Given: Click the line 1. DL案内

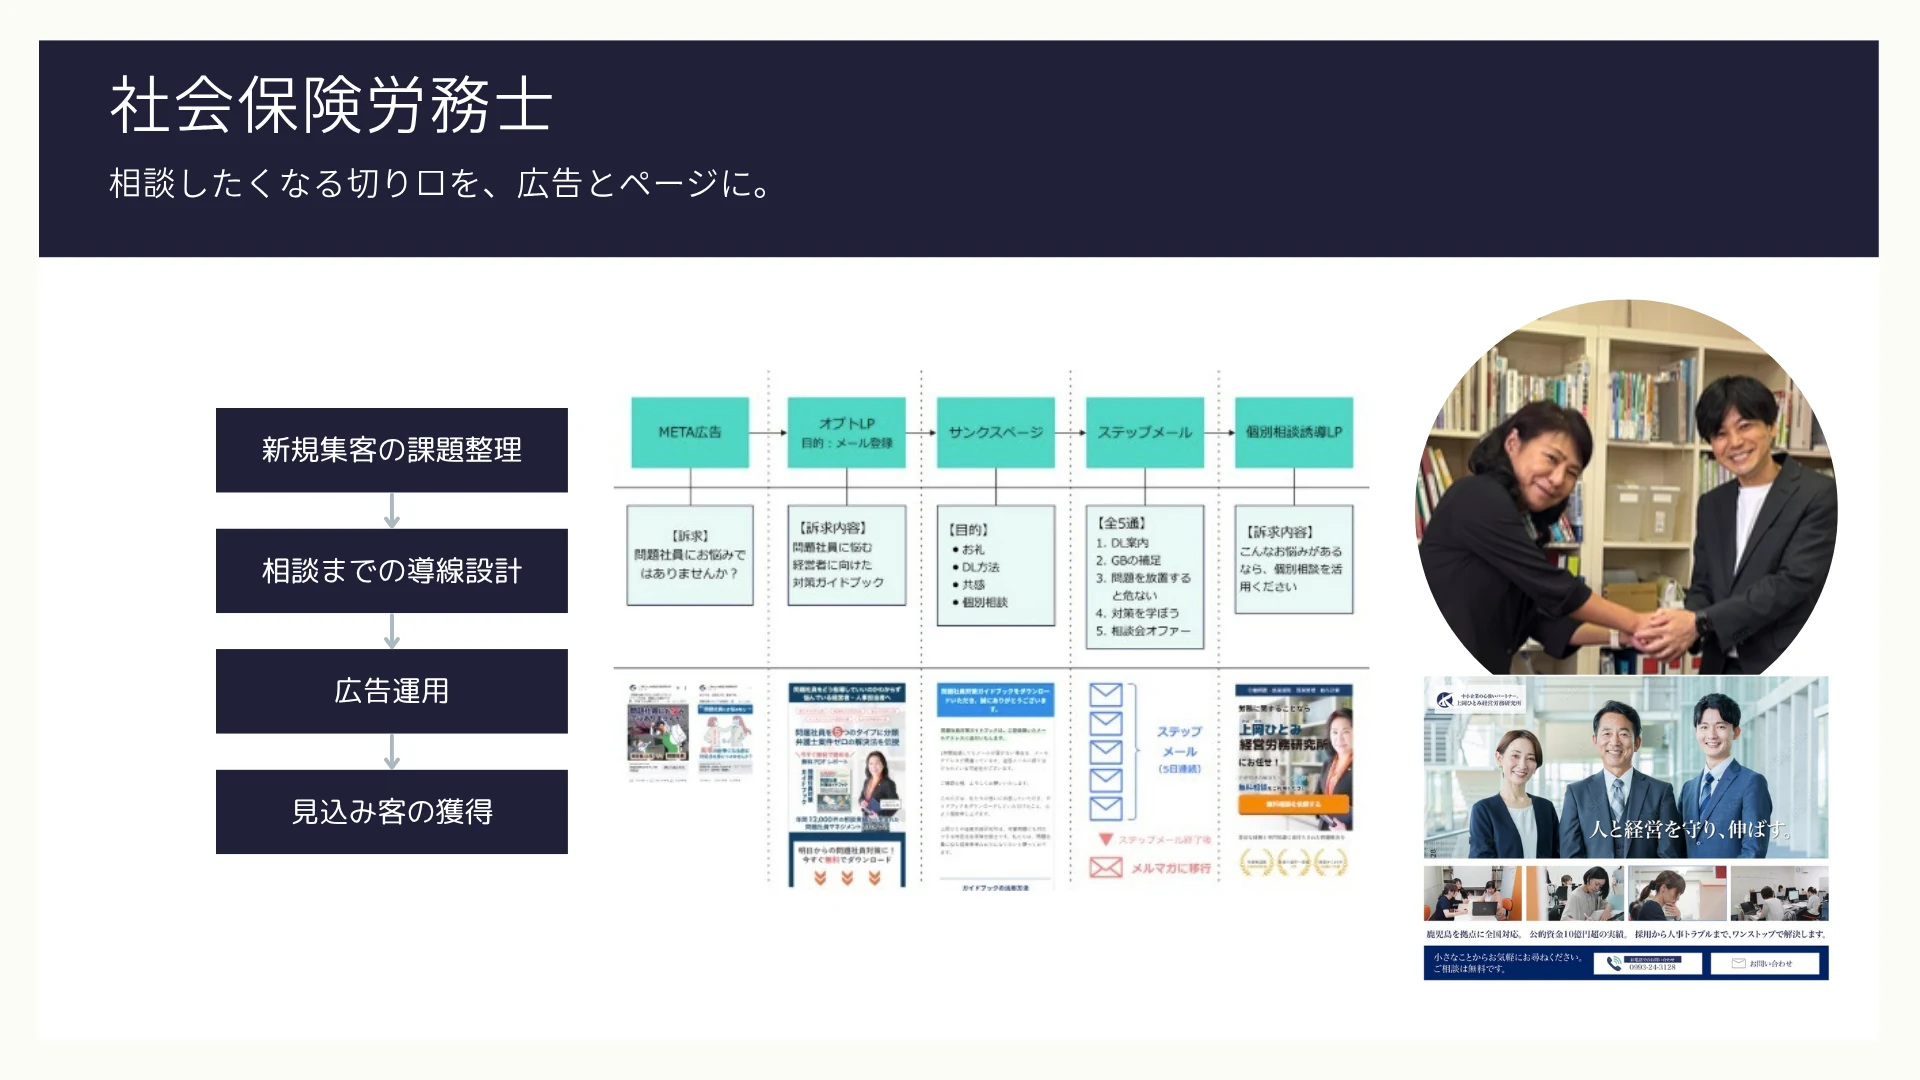Looking at the screenshot, I should [1121, 543].
